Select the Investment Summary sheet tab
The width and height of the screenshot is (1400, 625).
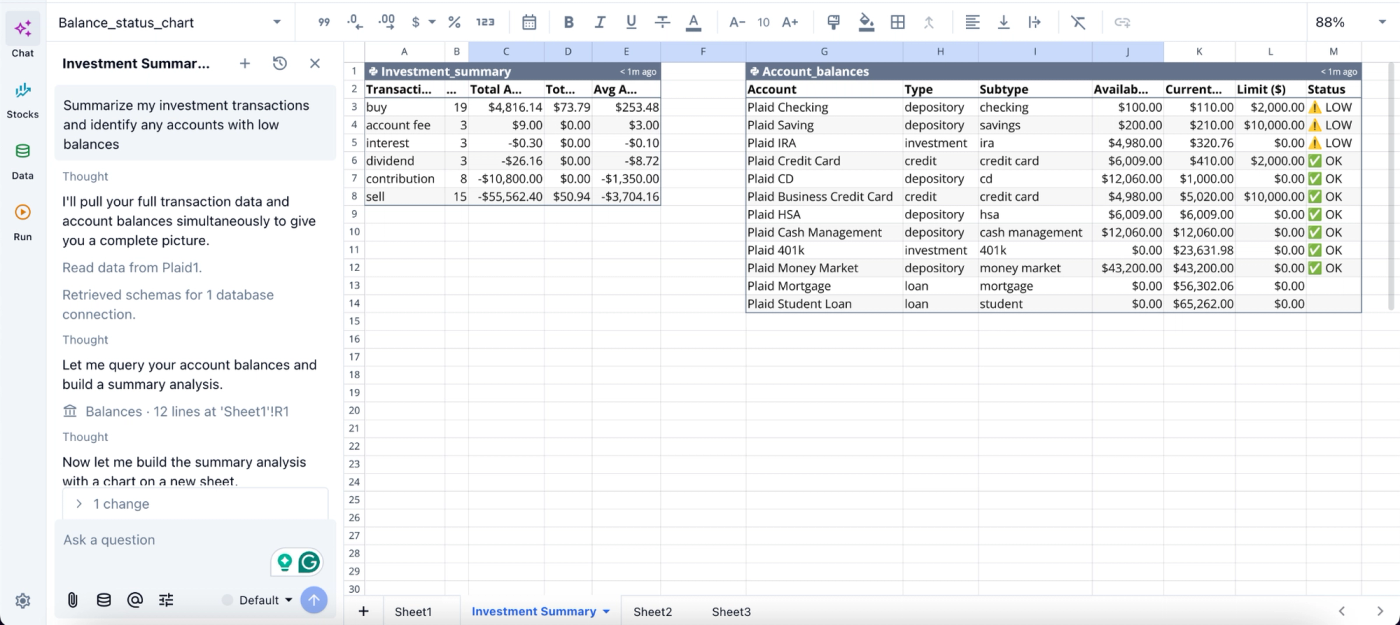pos(533,611)
